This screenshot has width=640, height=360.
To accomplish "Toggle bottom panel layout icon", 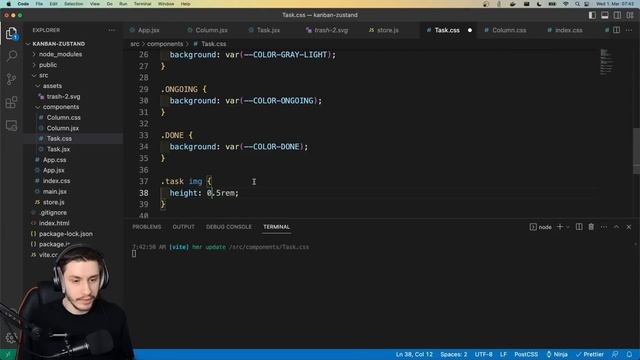I will 605,15.
